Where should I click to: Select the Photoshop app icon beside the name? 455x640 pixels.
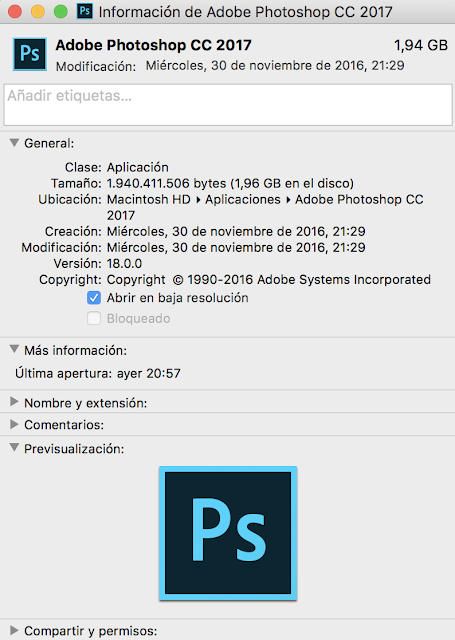(30, 54)
